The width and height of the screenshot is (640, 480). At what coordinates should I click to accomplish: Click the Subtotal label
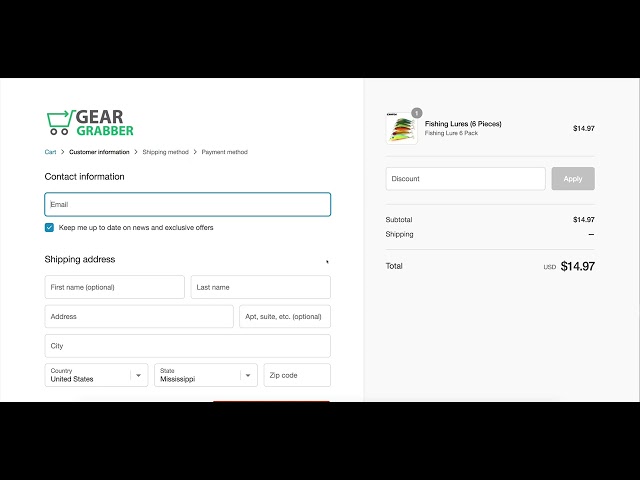point(399,220)
